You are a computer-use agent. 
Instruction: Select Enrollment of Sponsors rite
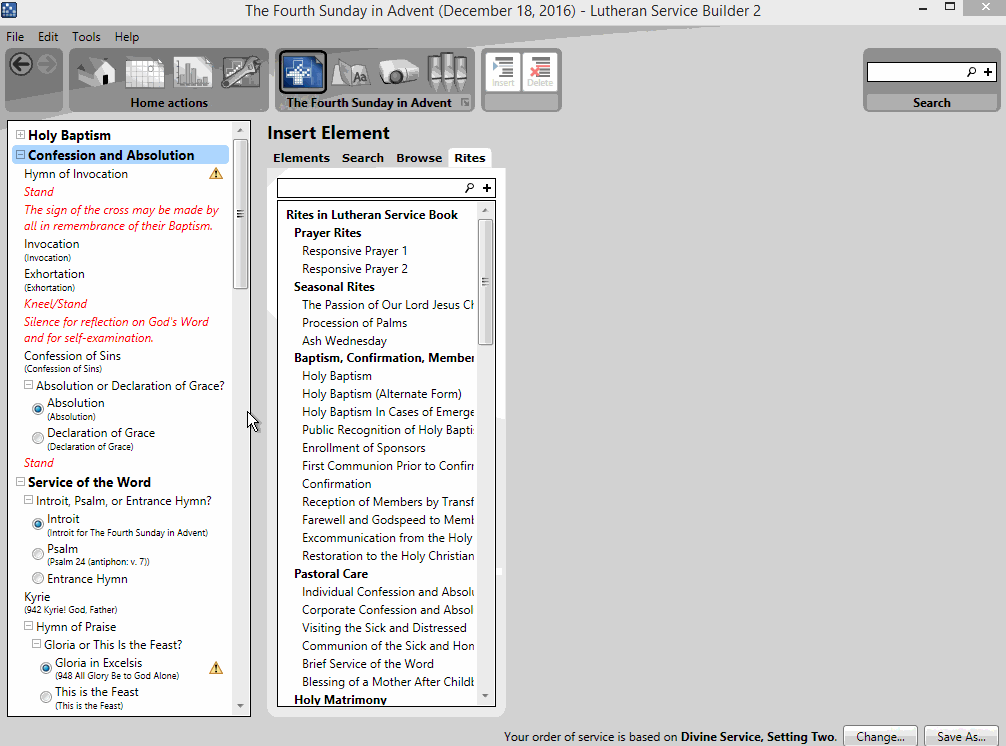(x=363, y=448)
